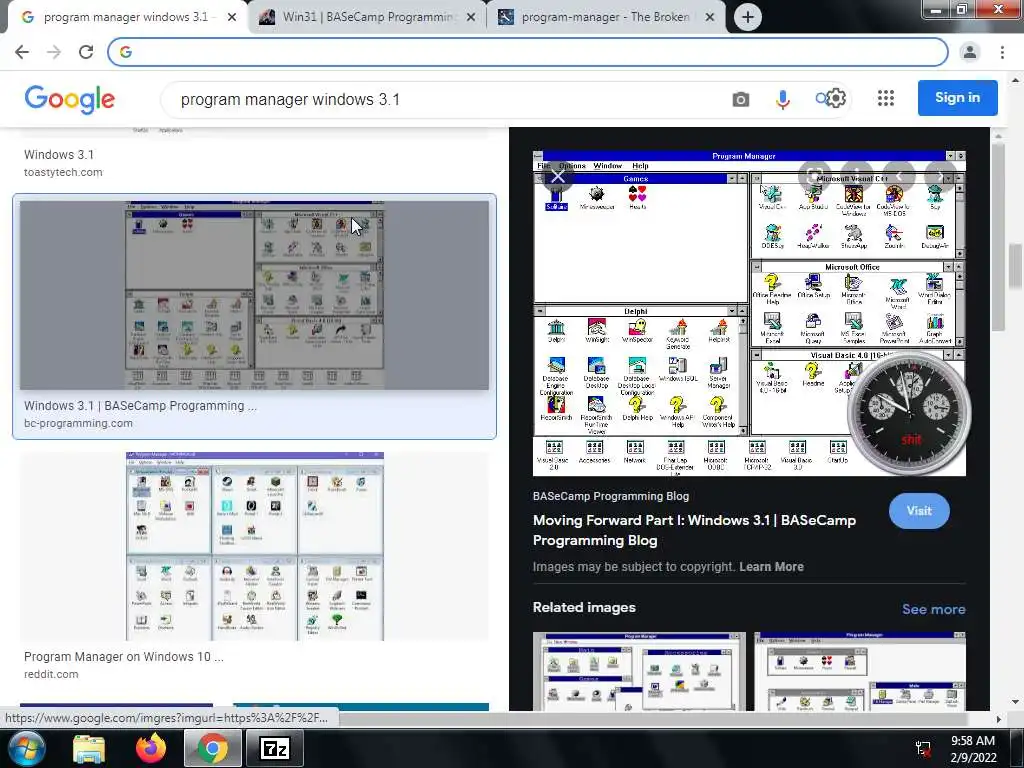The image size is (1024, 768).
Task: Click the 'Related images' heading
Action: tap(584, 607)
